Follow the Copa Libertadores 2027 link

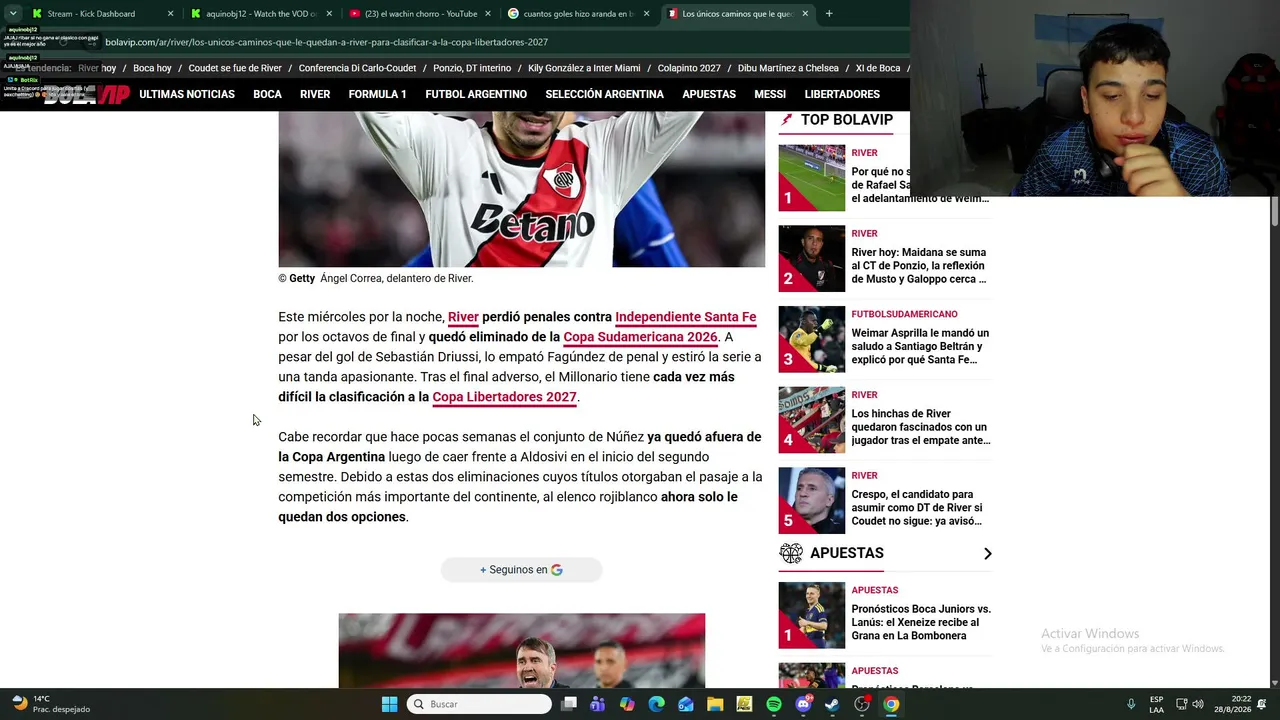tap(504, 397)
